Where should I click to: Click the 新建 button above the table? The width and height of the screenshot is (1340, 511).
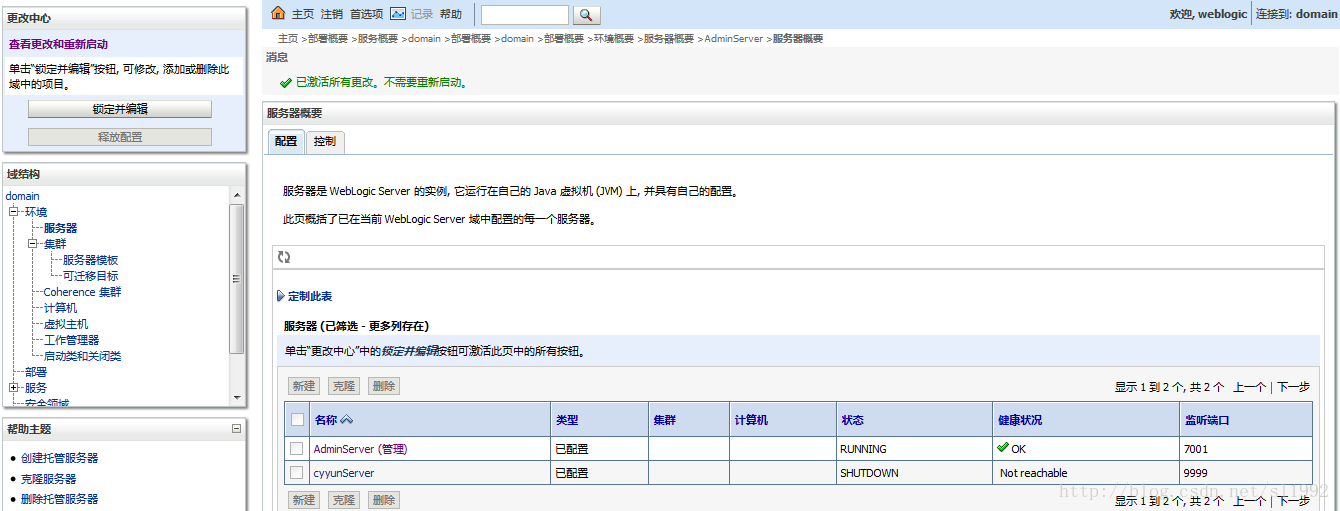(304, 386)
